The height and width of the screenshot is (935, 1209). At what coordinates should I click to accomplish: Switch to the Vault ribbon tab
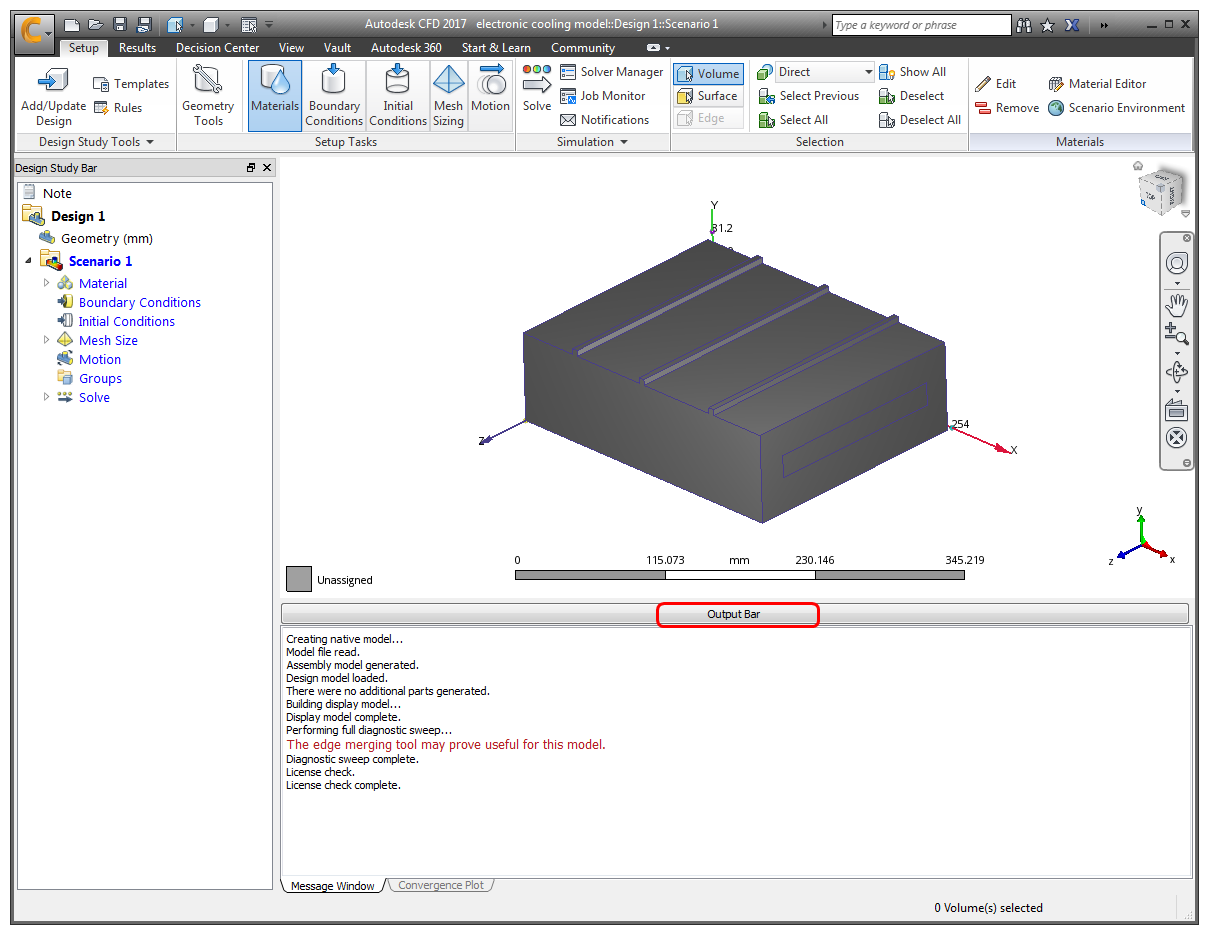(337, 48)
